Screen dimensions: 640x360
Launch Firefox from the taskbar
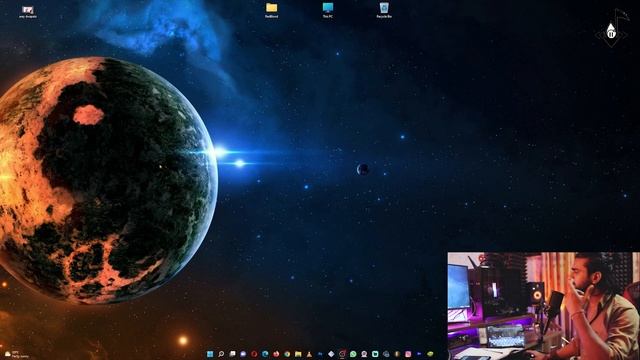276,354
